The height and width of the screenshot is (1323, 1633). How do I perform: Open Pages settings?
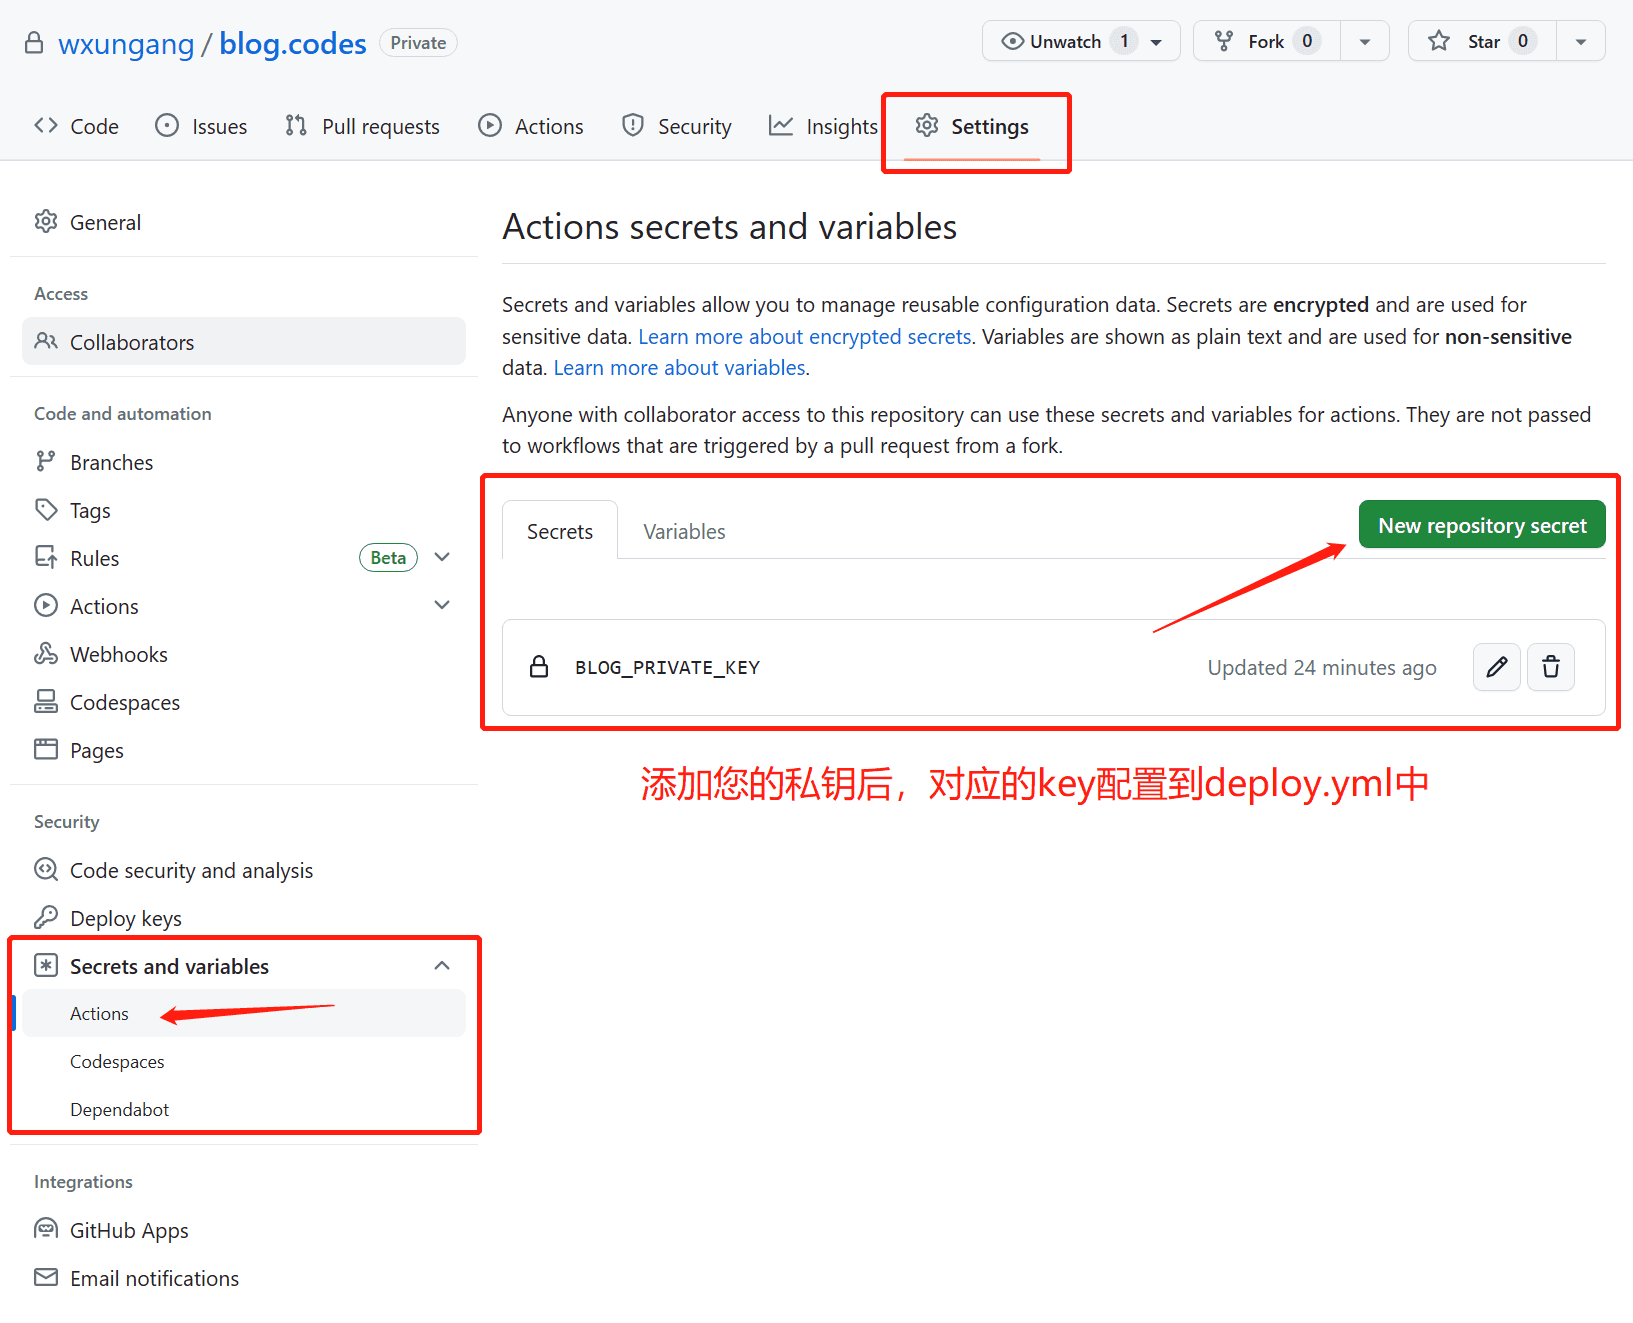244,750
